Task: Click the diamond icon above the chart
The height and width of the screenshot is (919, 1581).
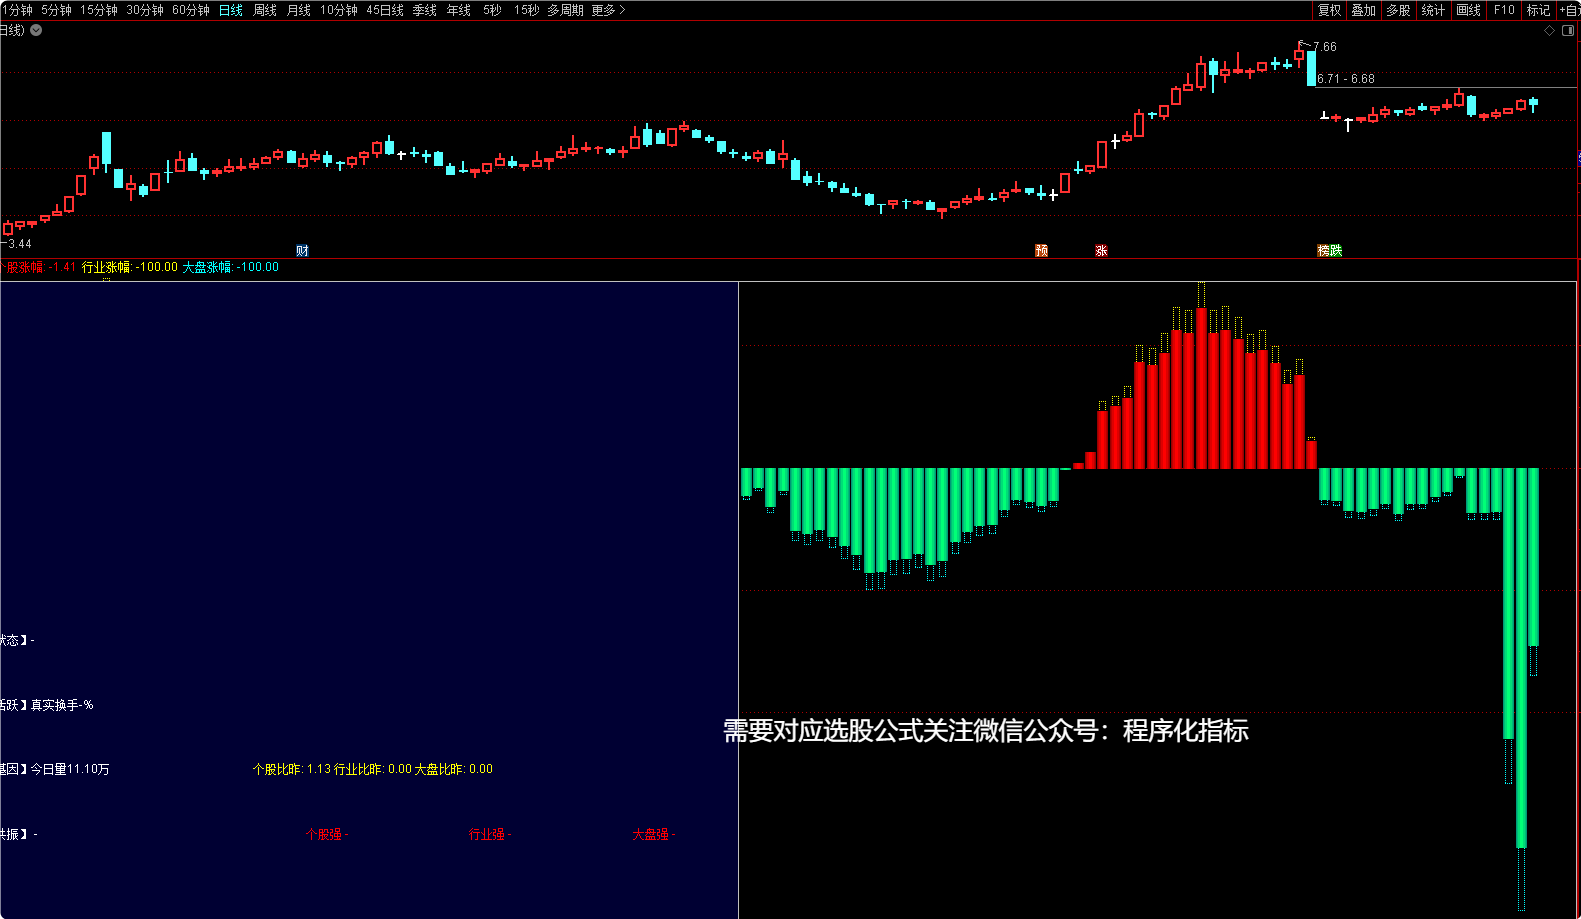Action: (1550, 30)
